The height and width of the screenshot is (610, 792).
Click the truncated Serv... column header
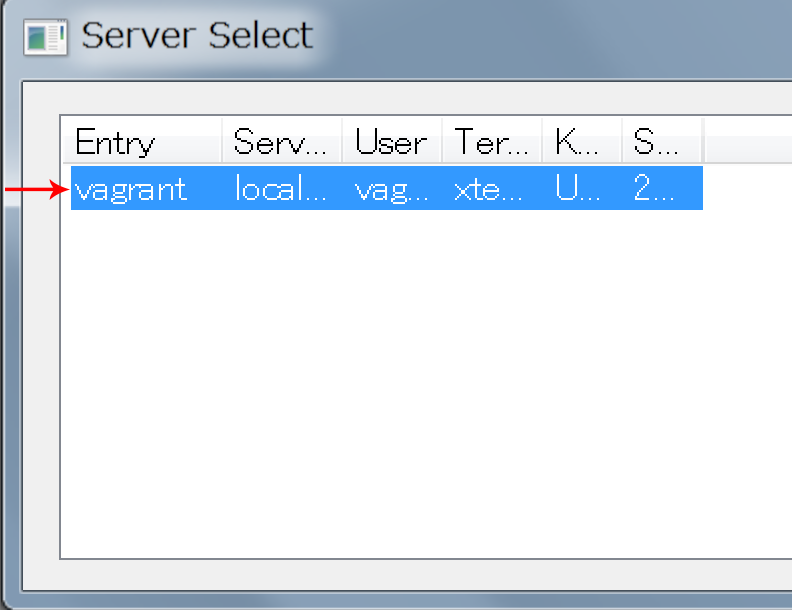click(281, 142)
